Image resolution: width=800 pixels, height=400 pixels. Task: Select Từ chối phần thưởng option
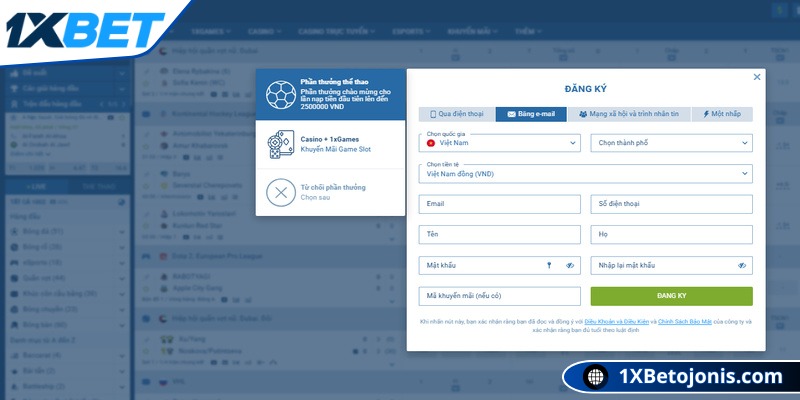click(x=331, y=192)
